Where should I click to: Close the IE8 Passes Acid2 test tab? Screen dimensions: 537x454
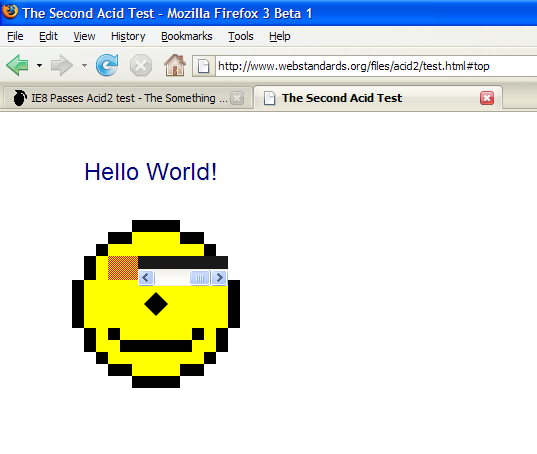(x=237, y=99)
